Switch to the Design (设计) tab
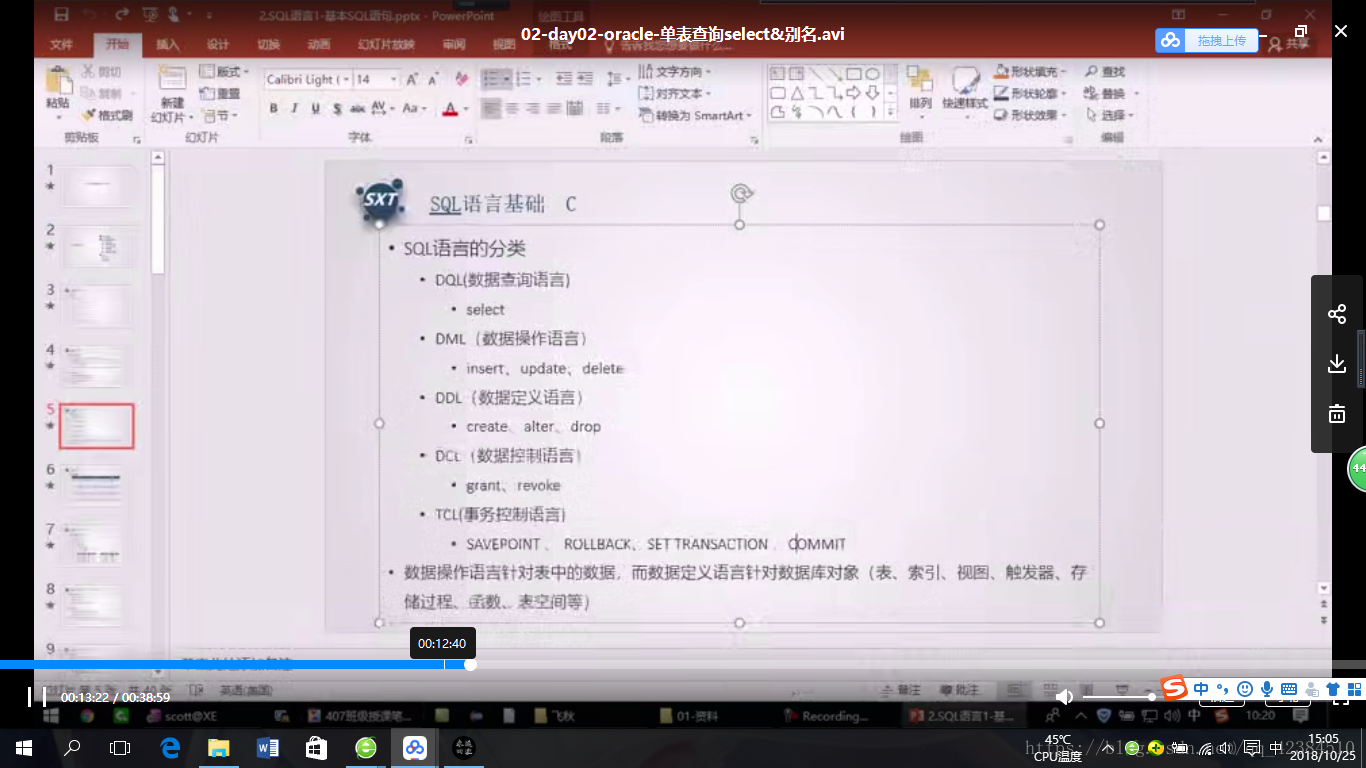This screenshot has width=1366, height=768. tap(218, 45)
